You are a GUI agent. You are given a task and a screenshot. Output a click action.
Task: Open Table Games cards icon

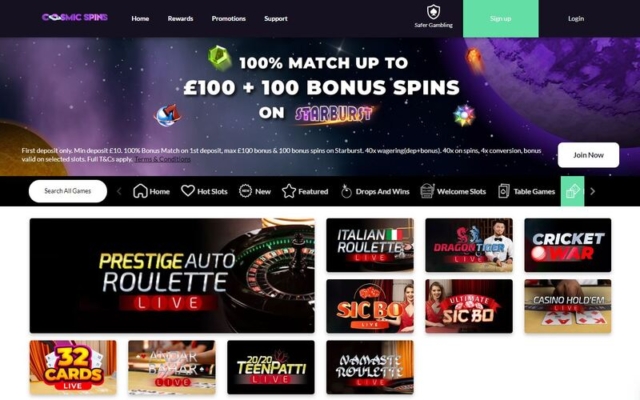click(504, 191)
